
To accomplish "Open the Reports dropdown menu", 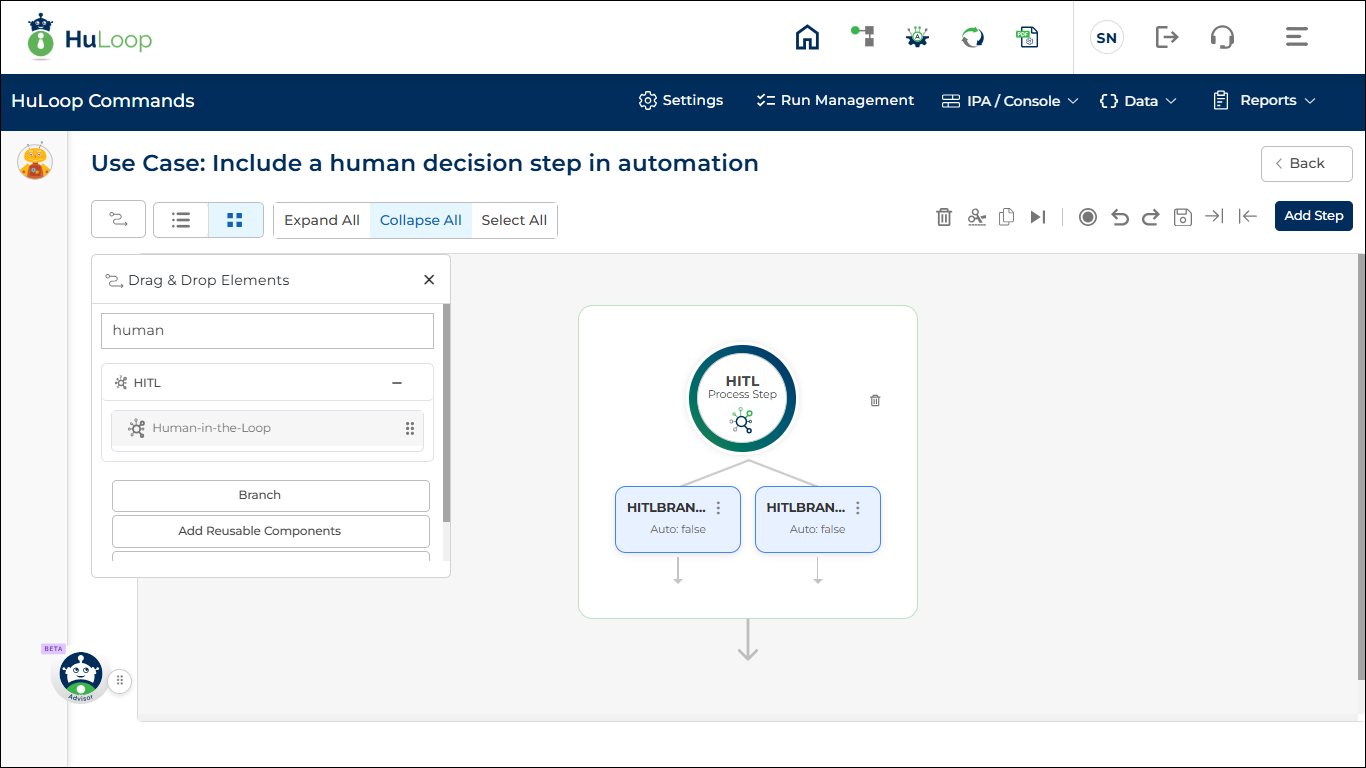I will 1264,101.
